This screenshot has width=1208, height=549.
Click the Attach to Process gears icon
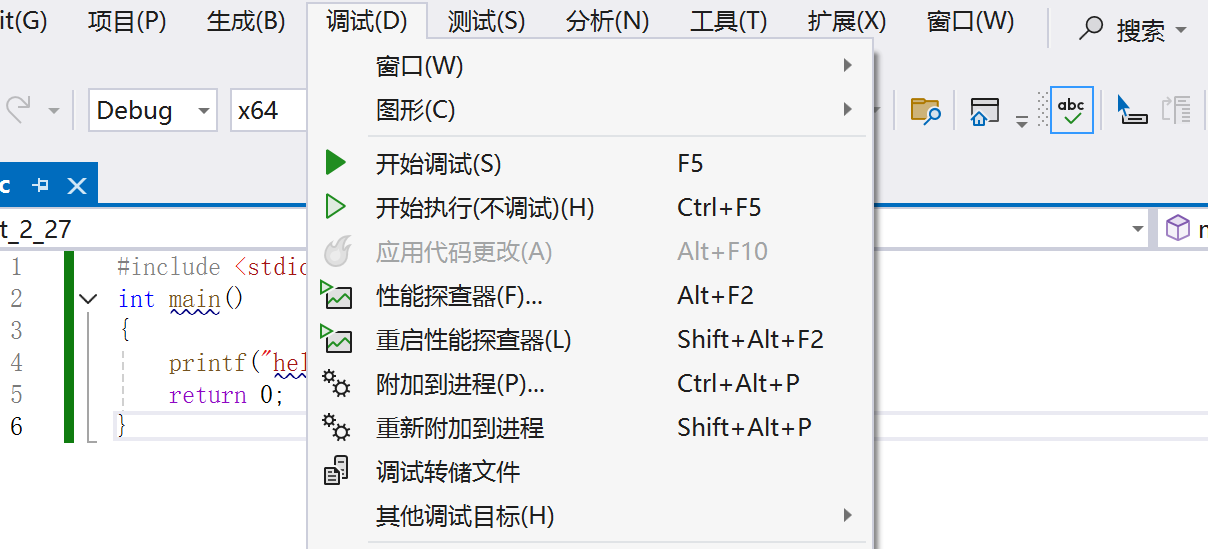tap(336, 384)
